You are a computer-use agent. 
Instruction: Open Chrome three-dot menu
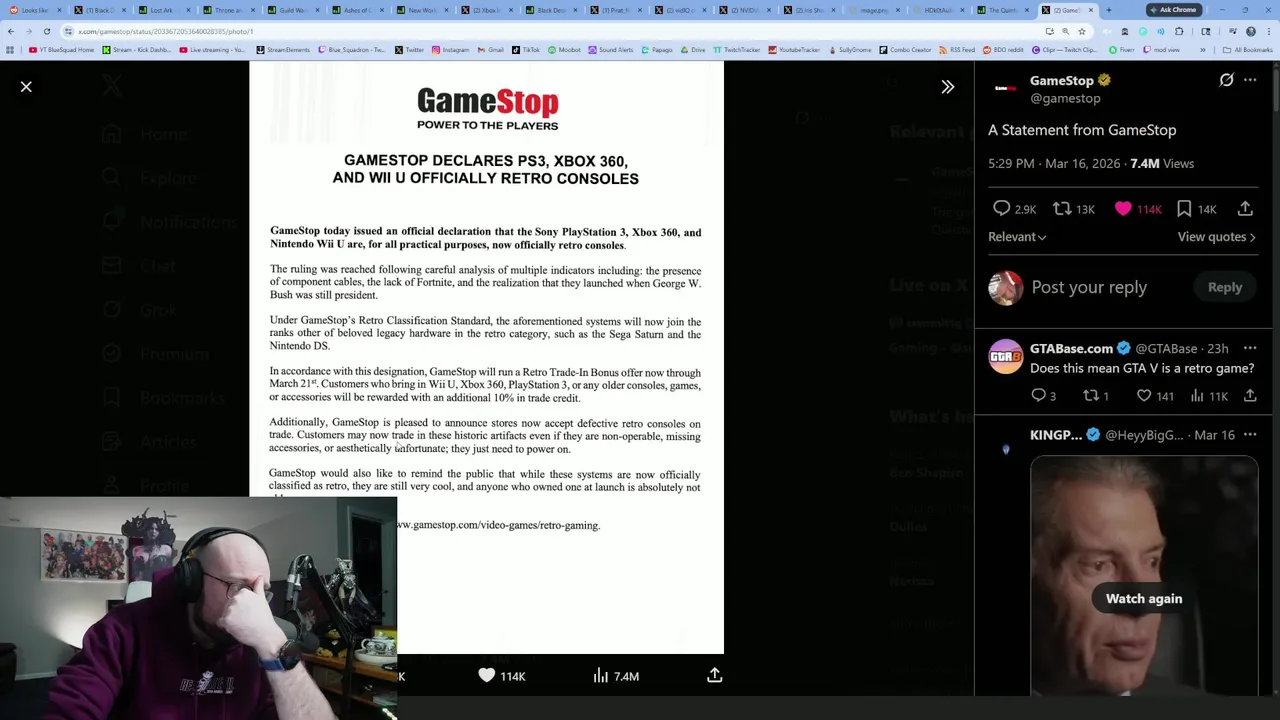pos(1268,31)
